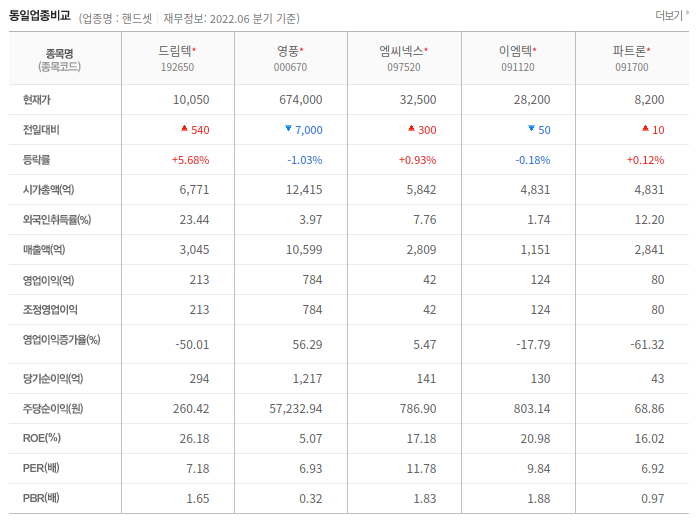This screenshot has height=522, width=696.
Task: Click the +5.68% change rate
Action: 190,160
